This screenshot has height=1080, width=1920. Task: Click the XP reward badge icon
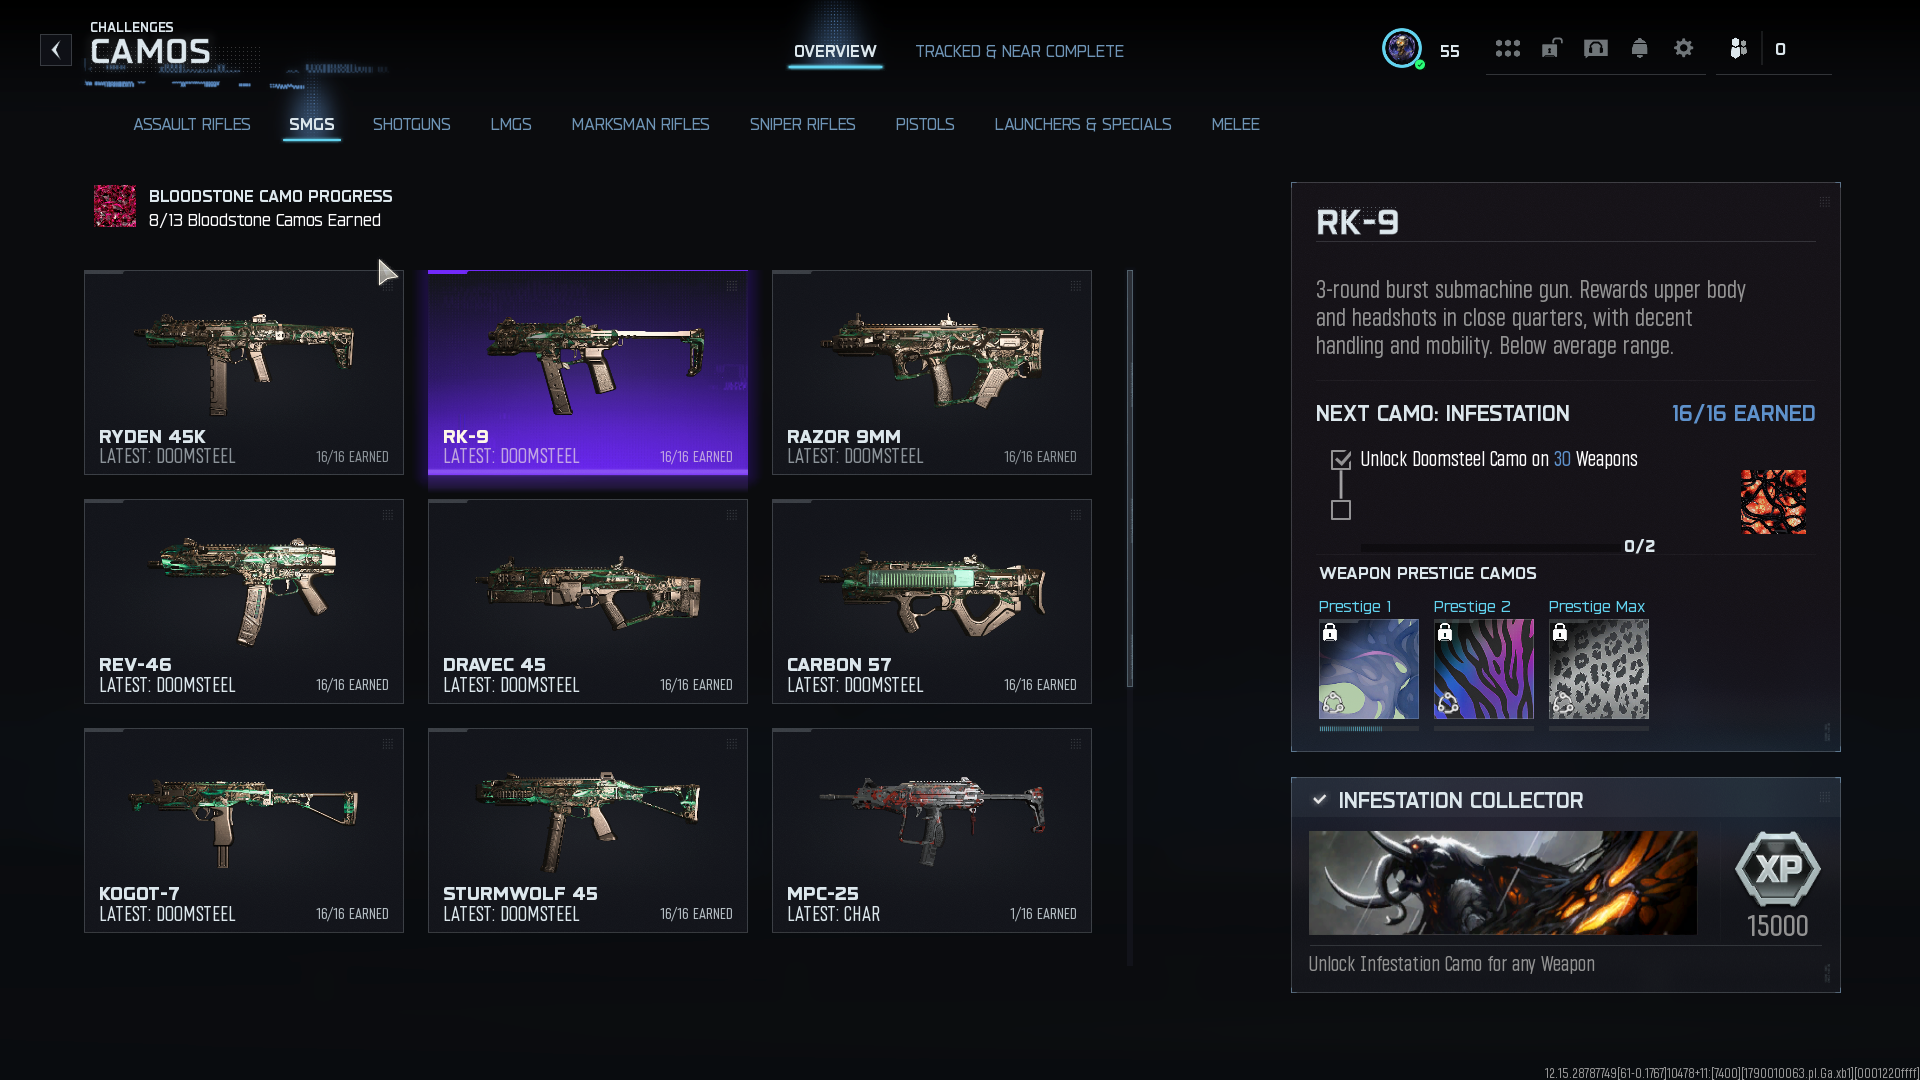pyautogui.click(x=1778, y=869)
